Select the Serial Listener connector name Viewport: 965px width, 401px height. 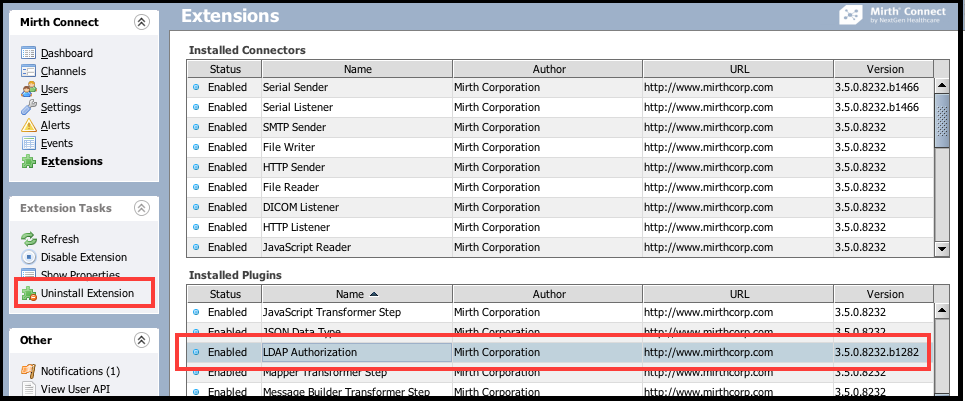(298, 107)
